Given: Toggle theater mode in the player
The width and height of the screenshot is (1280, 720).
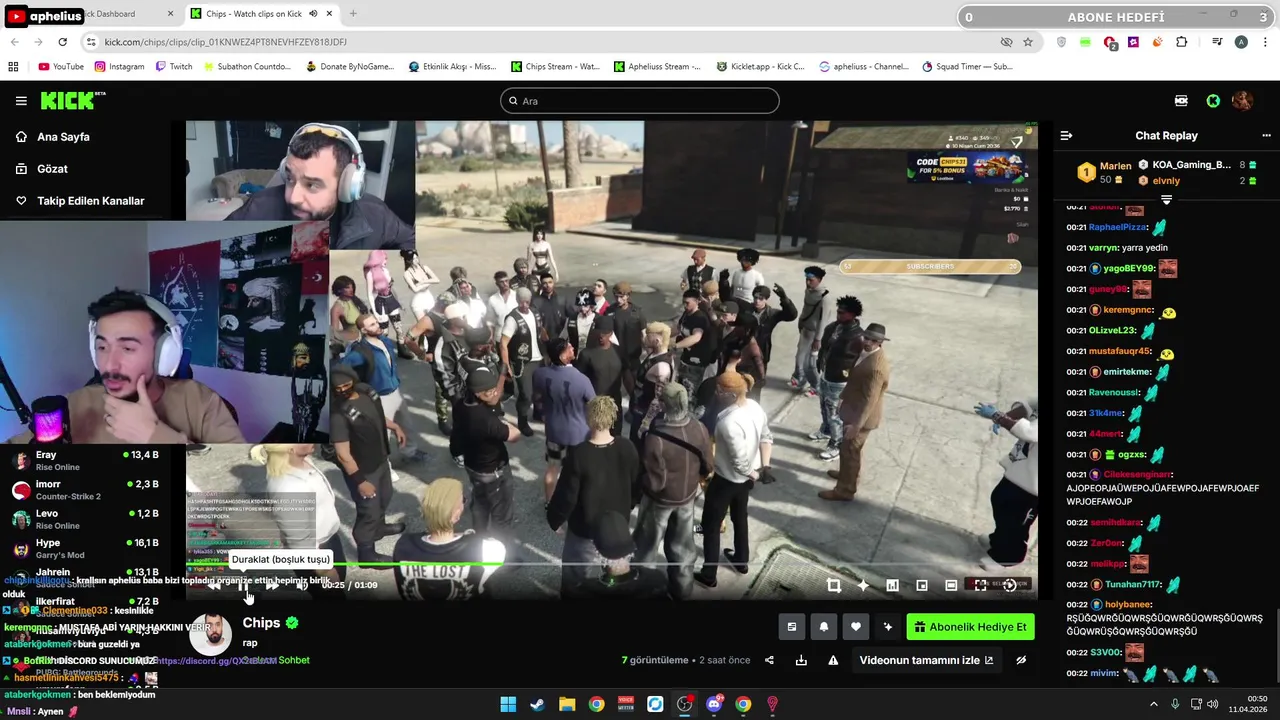Looking at the screenshot, I should (951, 585).
